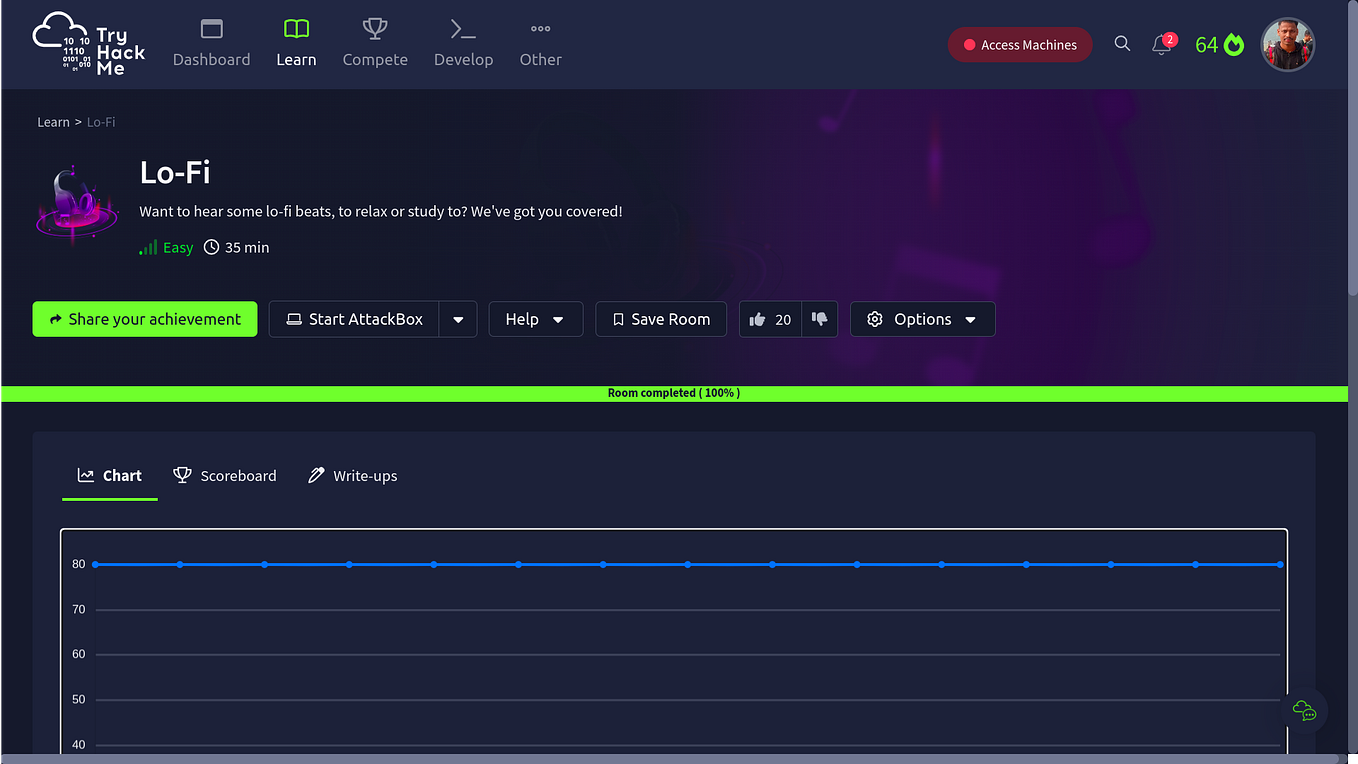
Task: Click Share your achievement button
Action: coord(145,319)
